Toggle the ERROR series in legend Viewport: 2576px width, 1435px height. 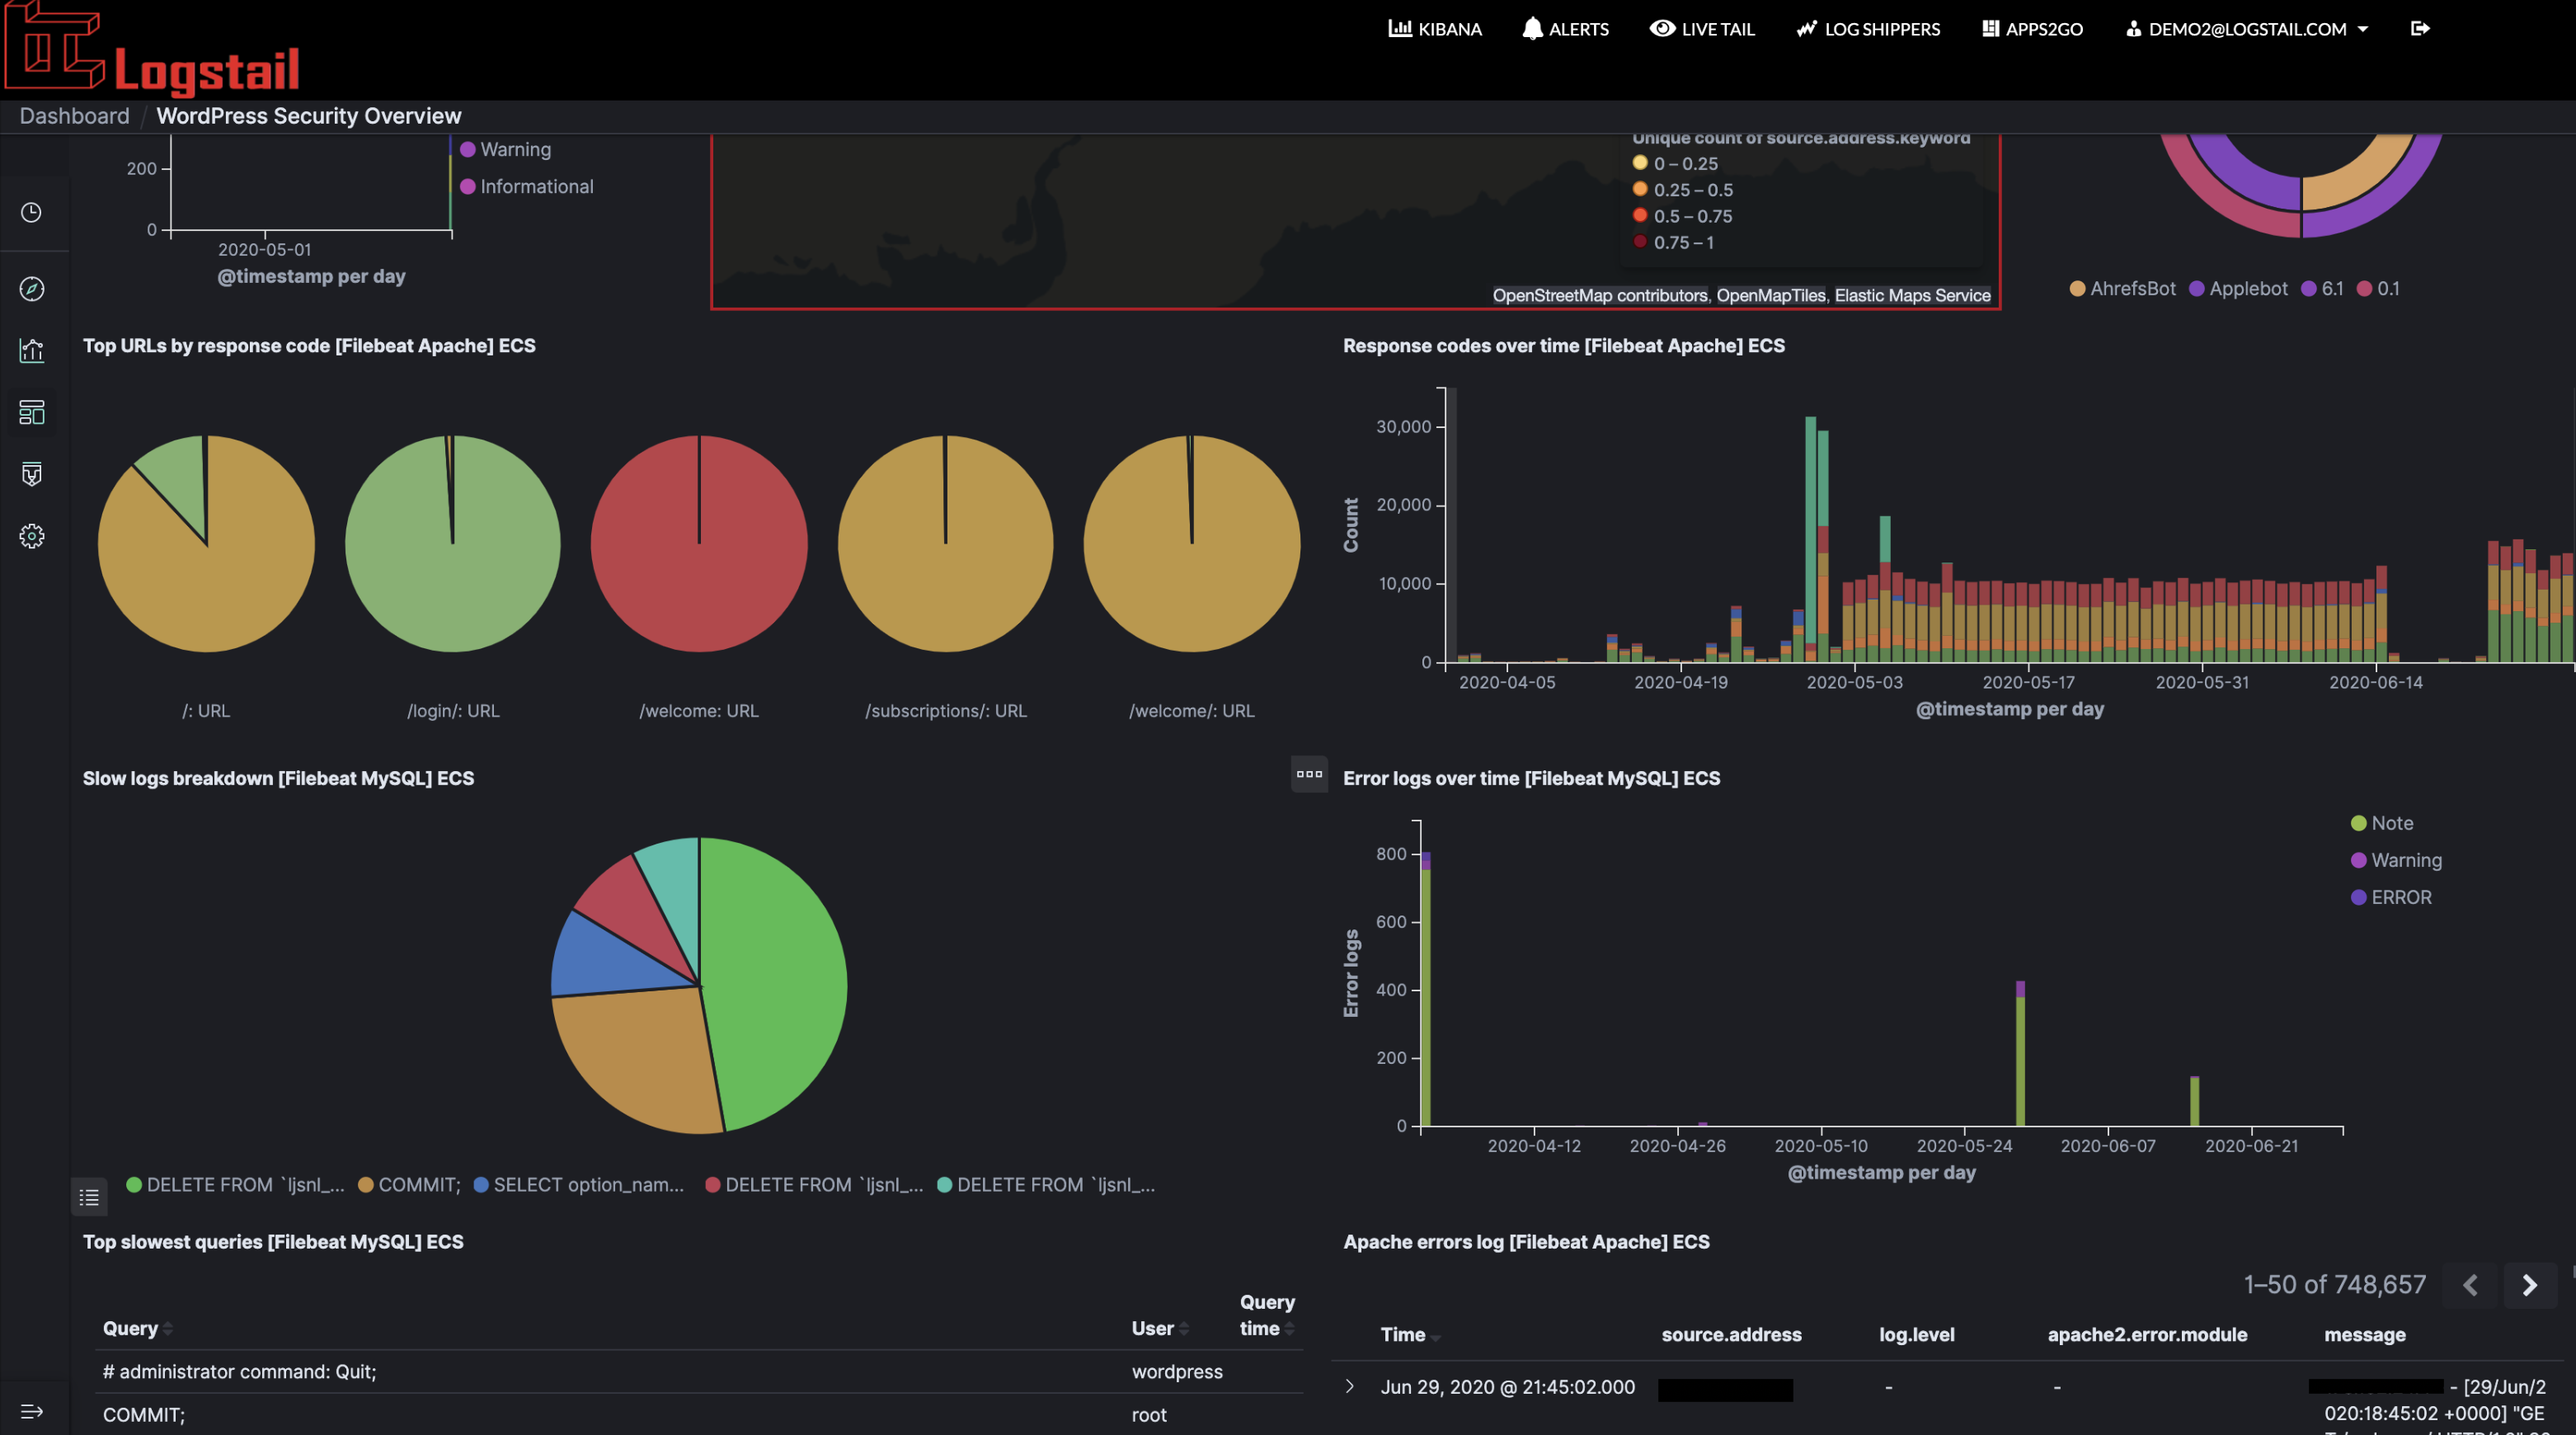tap(2400, 897)
